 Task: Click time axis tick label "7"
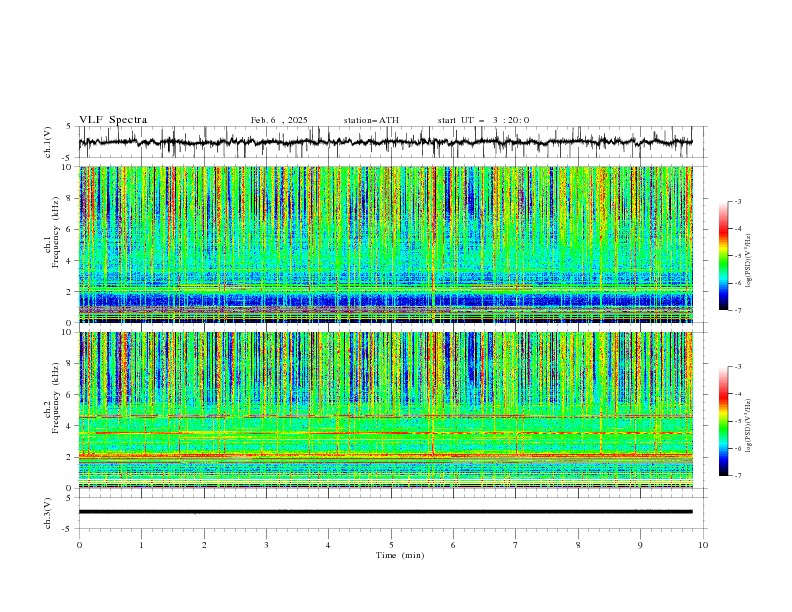[516, 545]
